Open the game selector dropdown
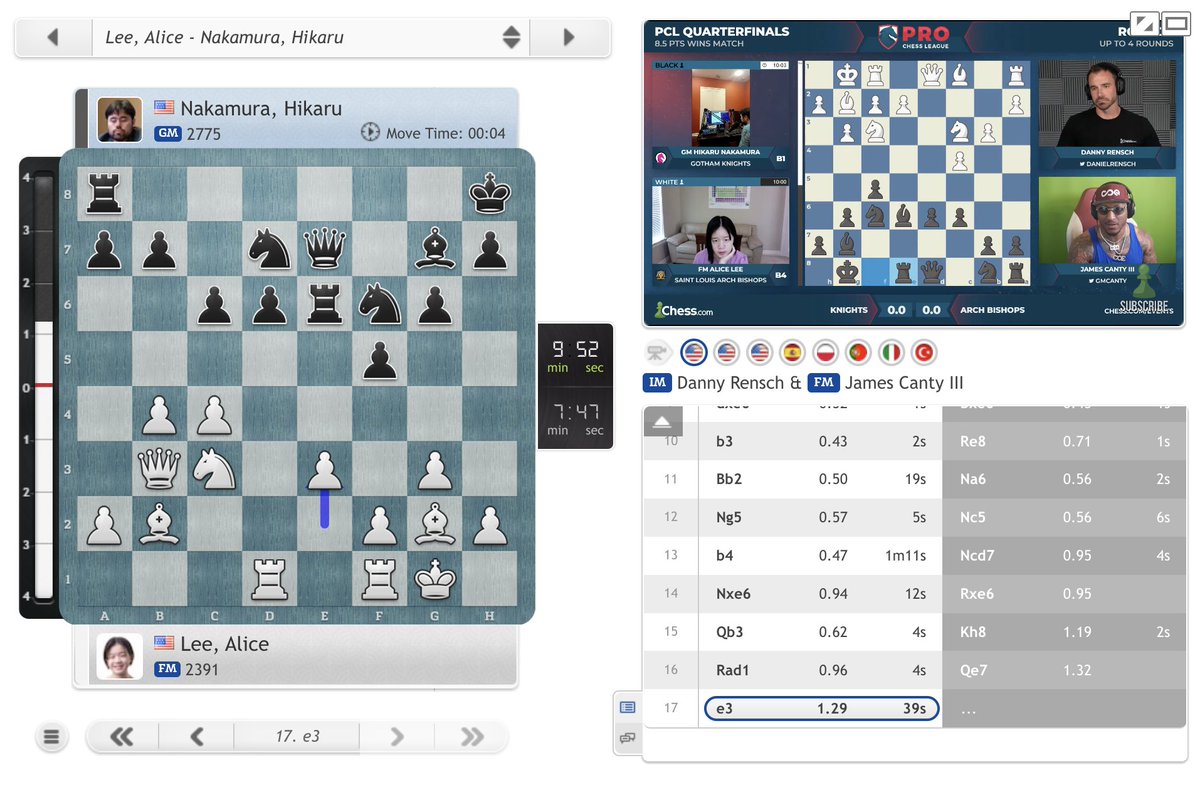Viewport: 1200px width, 785px height. pyautogui.click(x=511, y=38)
